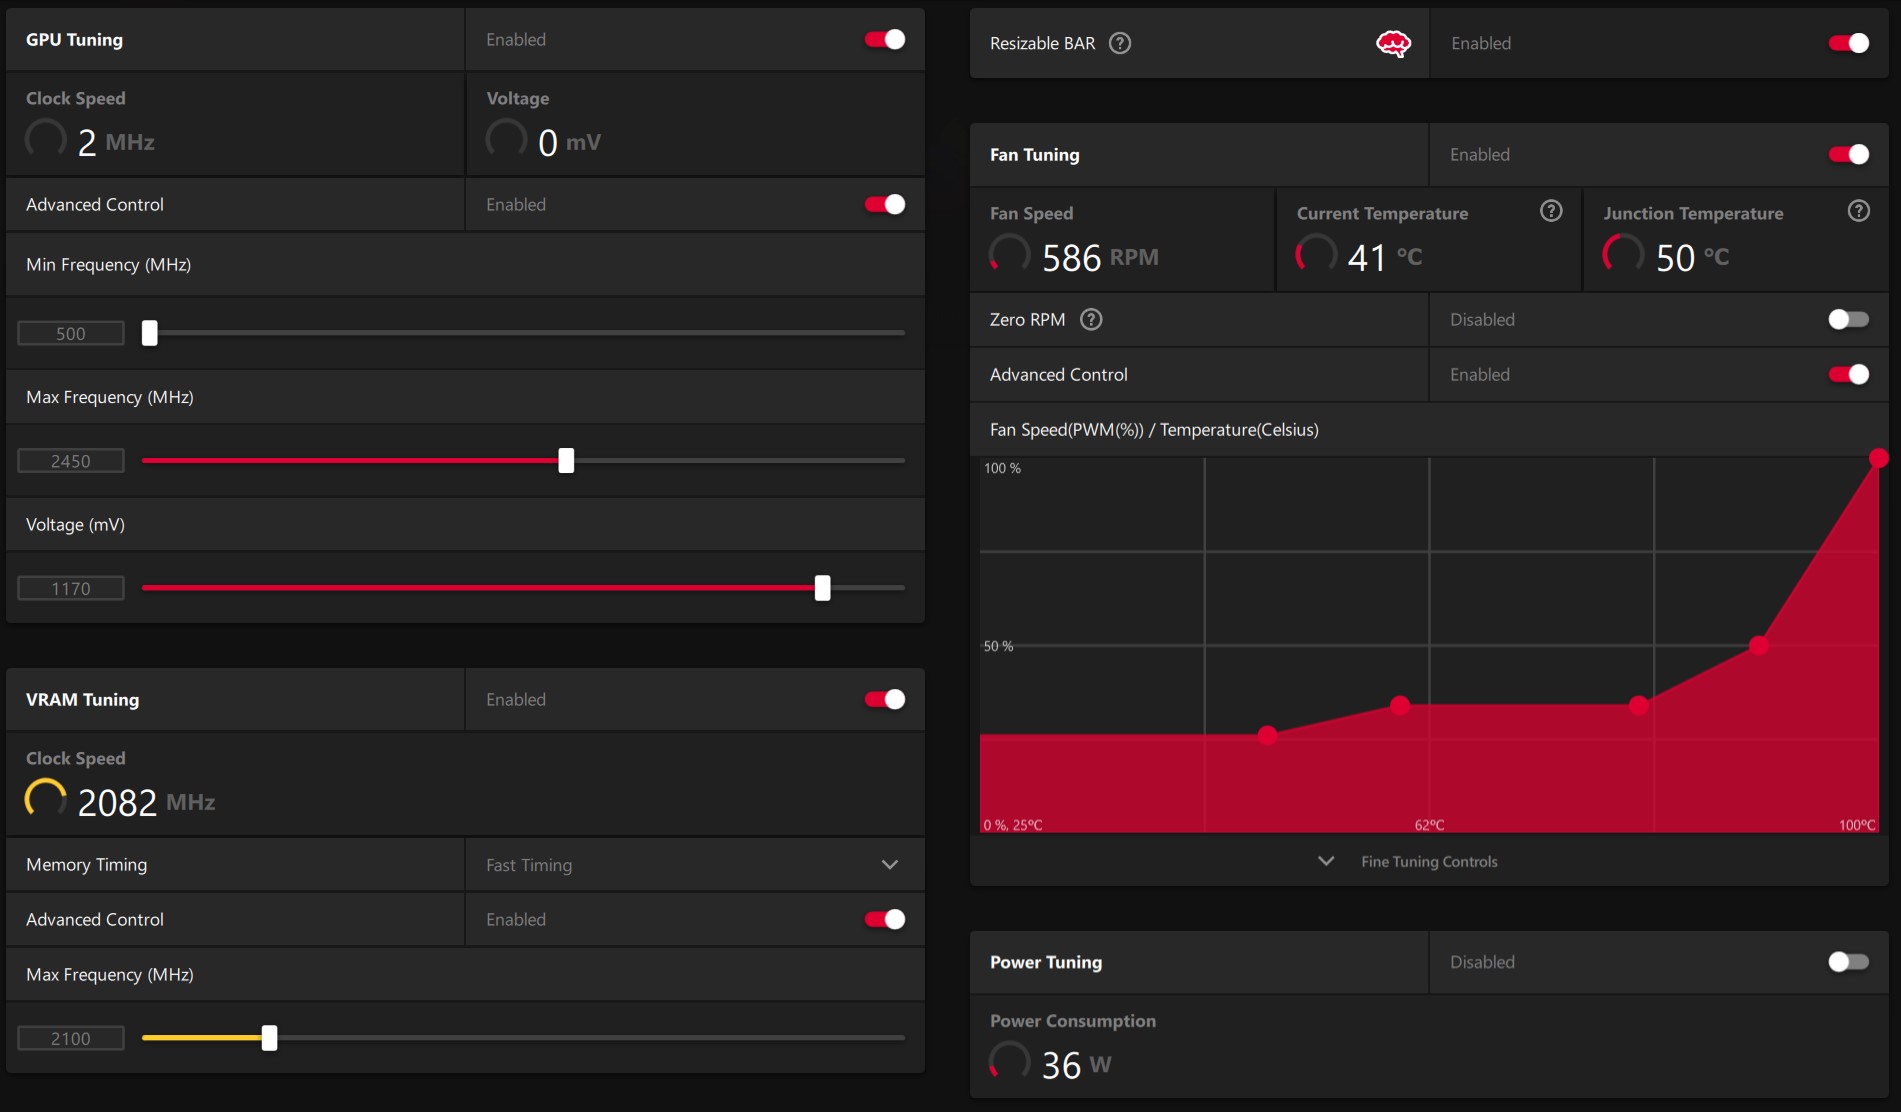Disable the GPU Tuning toggle
This screenshot has height=1112, width=1901.
tap(885, 39)
